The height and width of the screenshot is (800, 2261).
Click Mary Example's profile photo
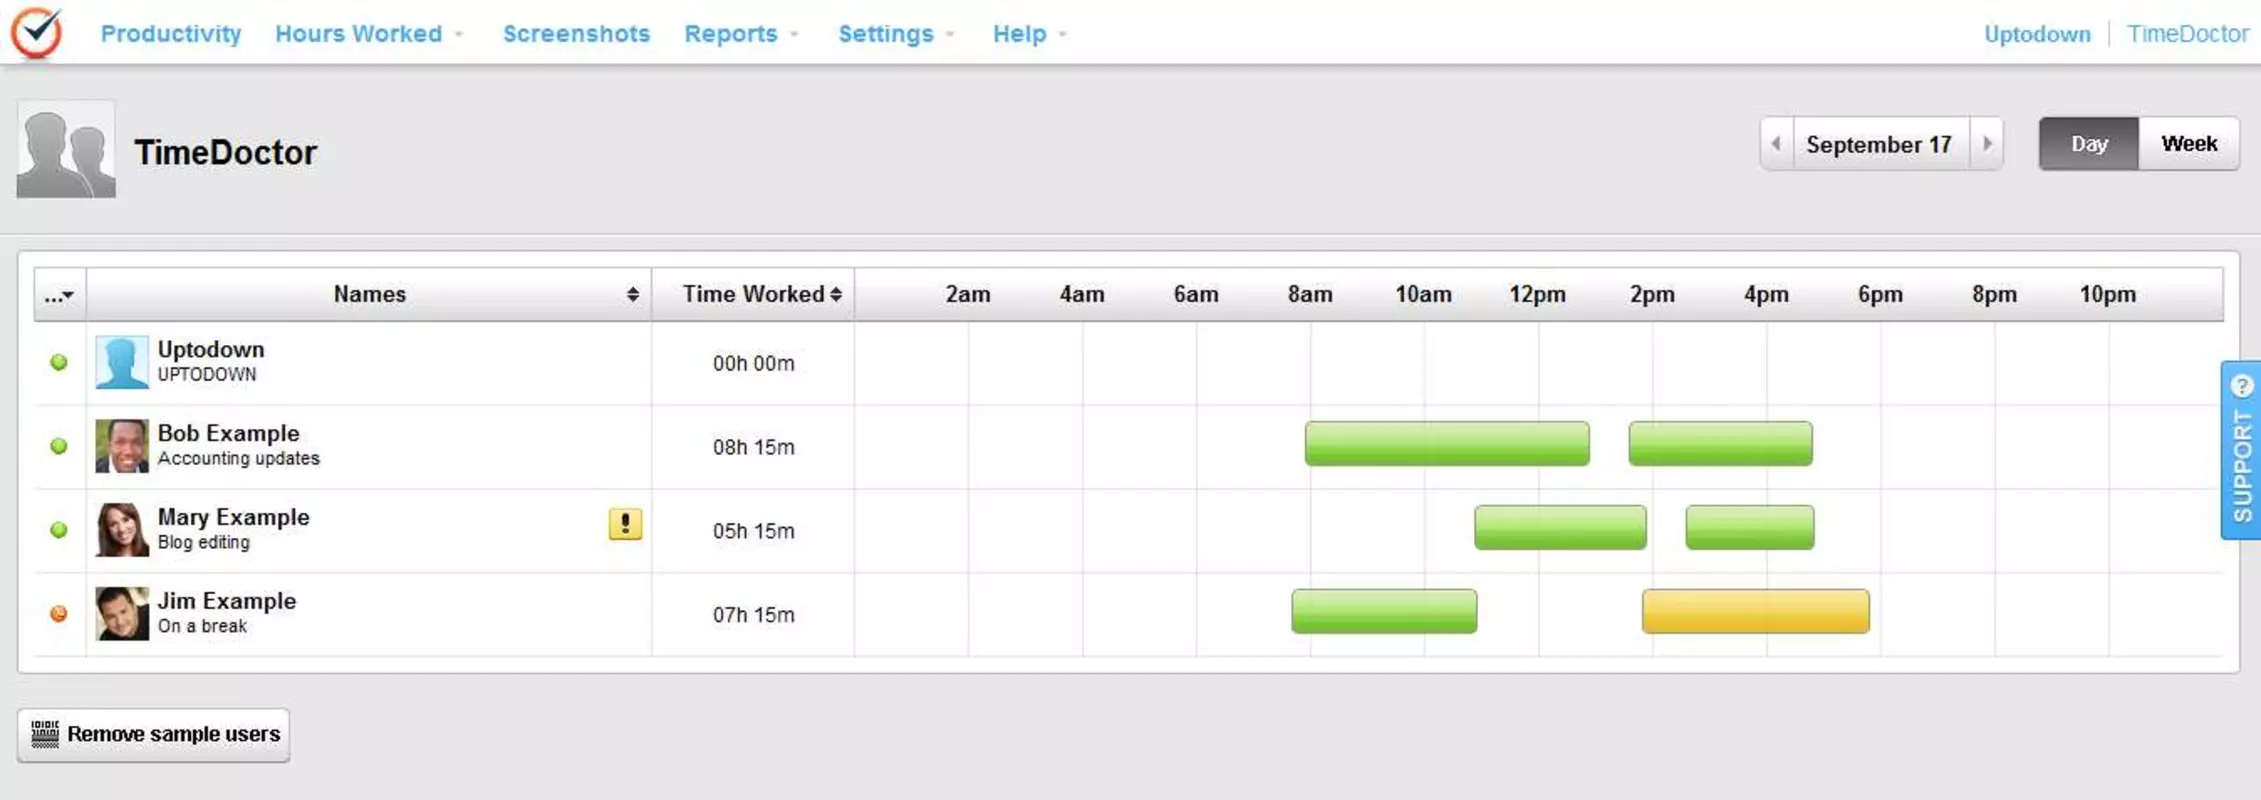click(122, 530)
